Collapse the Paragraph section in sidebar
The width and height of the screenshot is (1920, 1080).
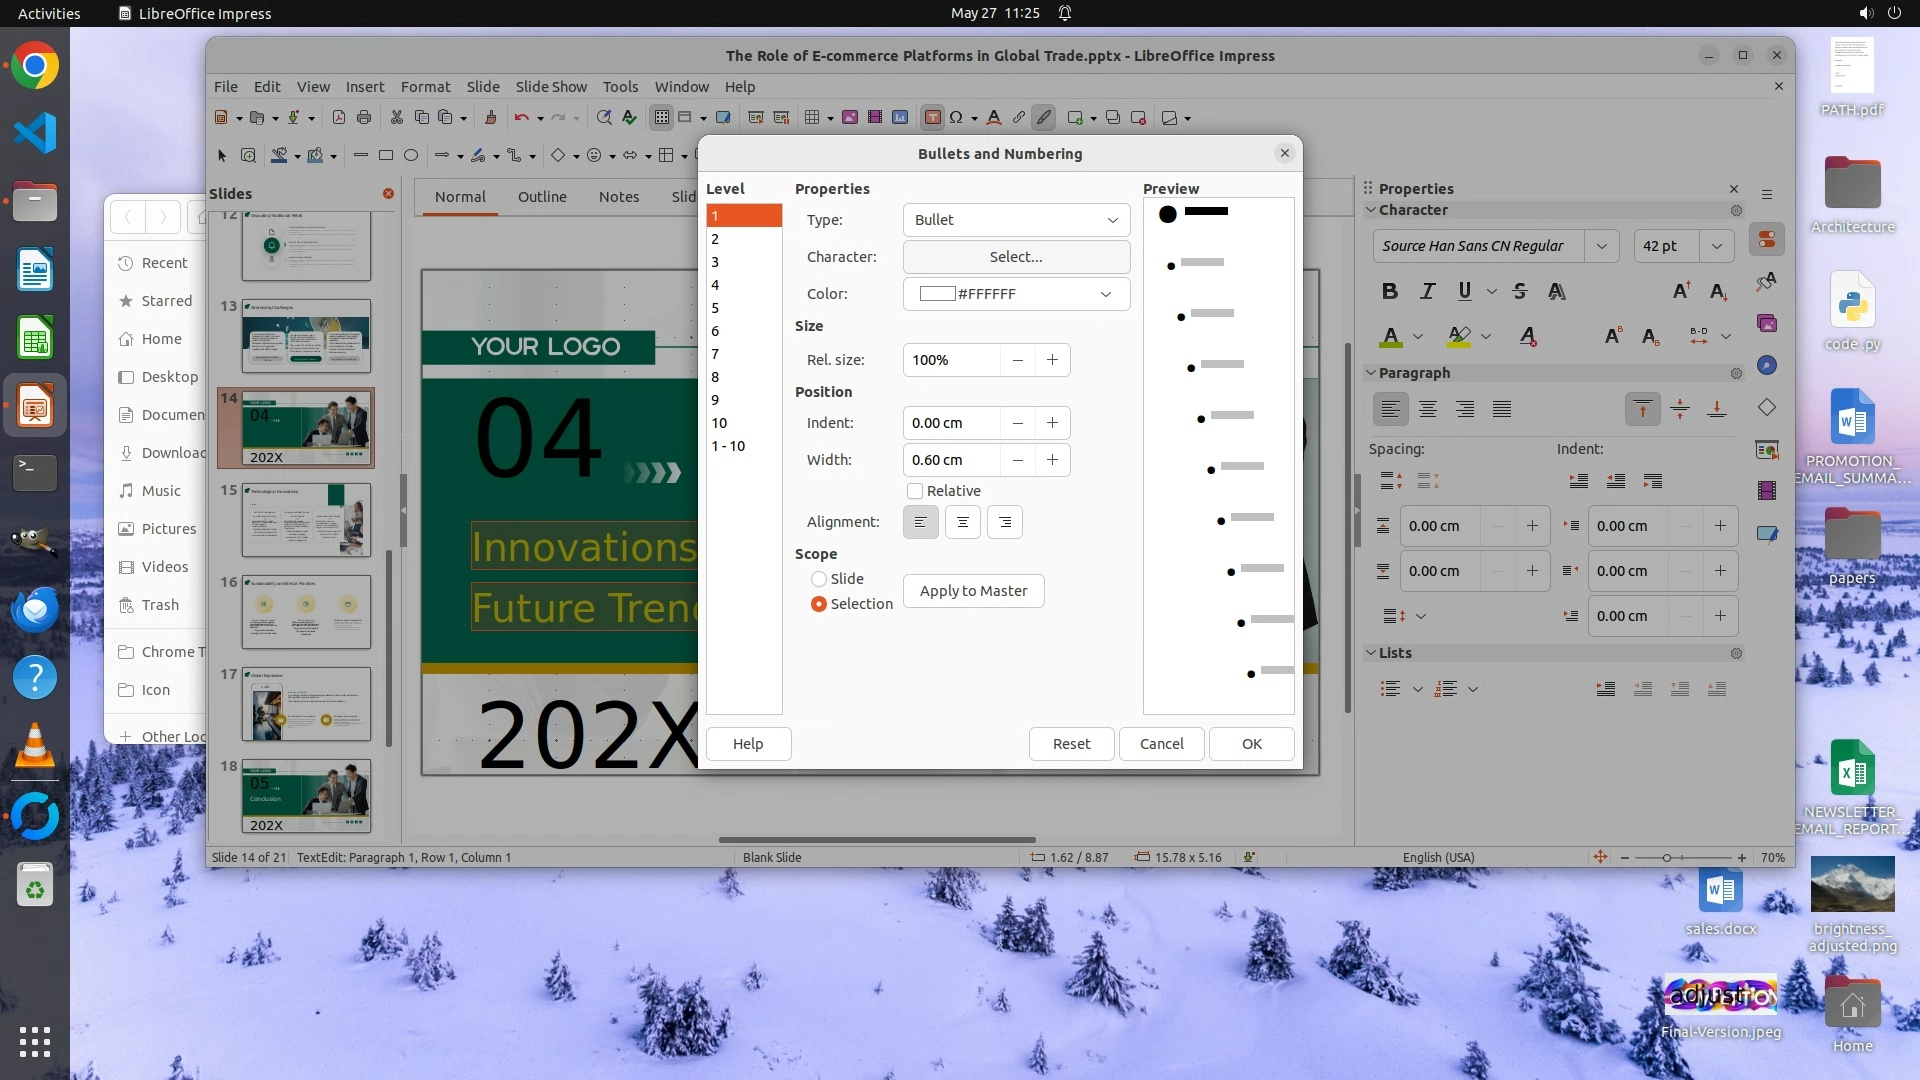pos(1371,373)
